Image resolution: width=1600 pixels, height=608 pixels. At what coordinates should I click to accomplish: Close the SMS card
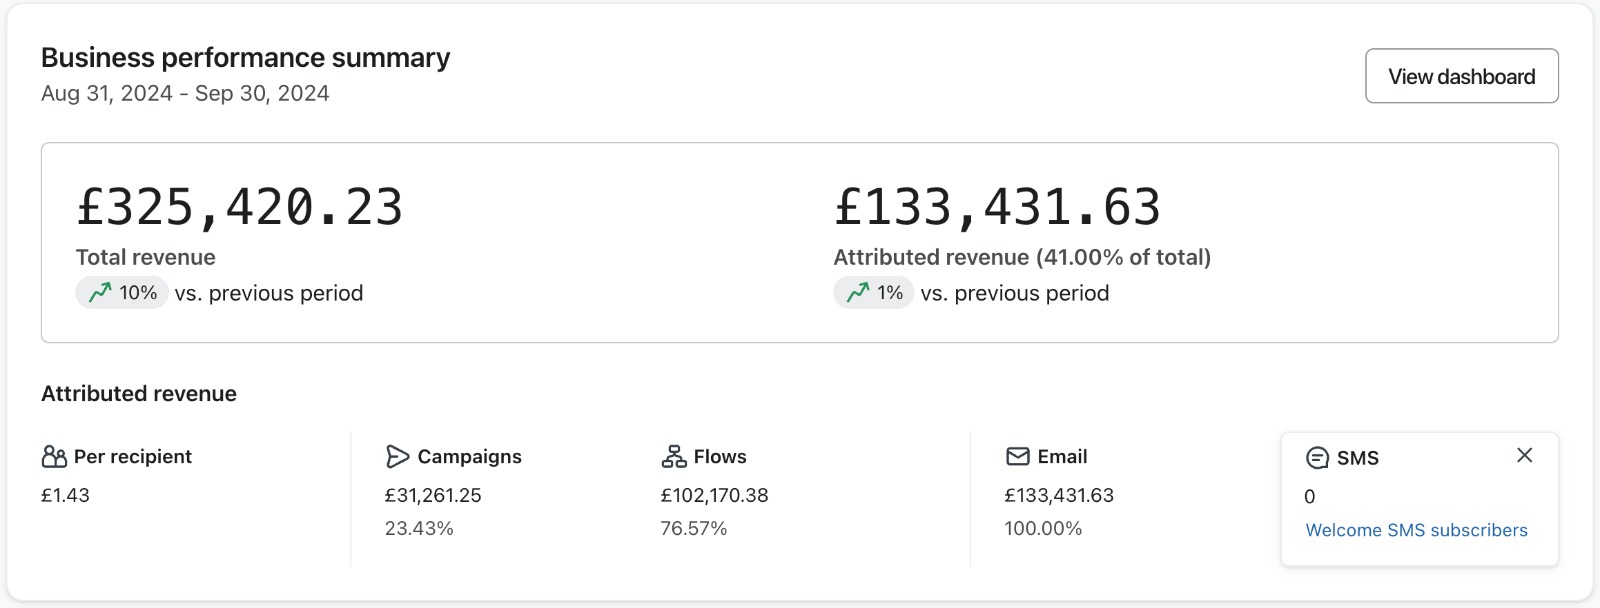(x=1524, y=455)
